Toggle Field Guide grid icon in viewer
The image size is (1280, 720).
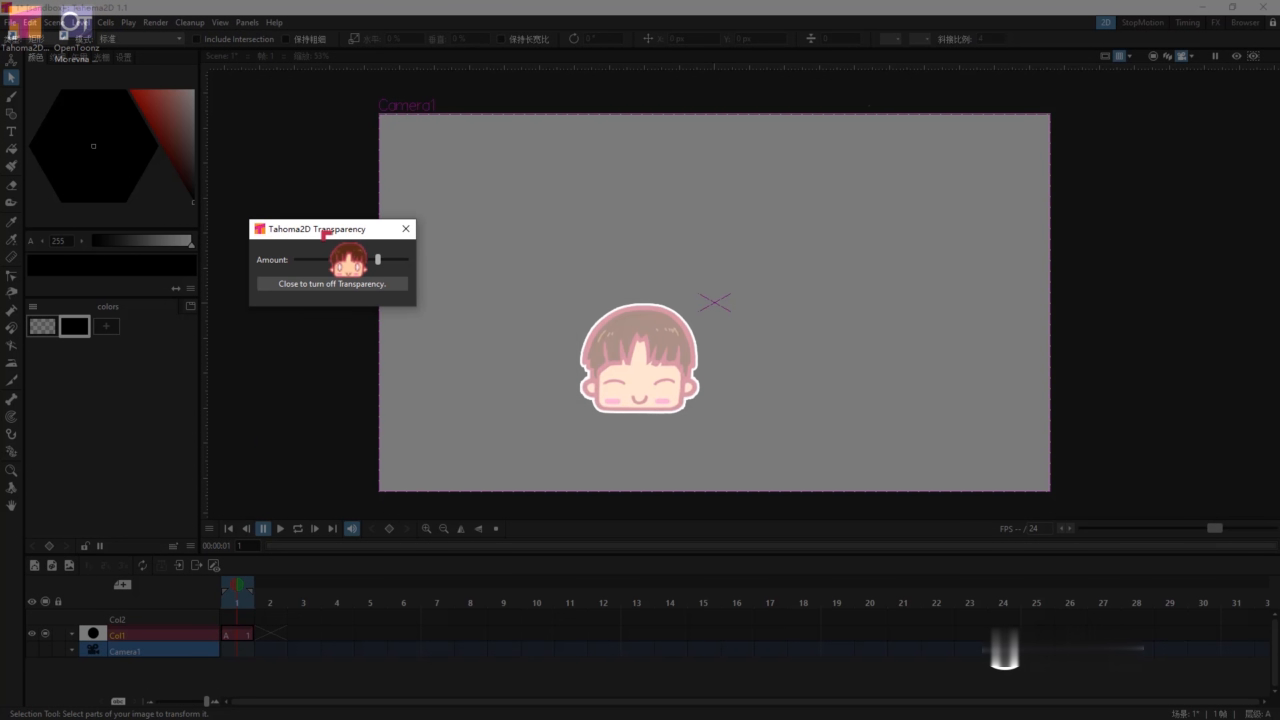(1119, 56)
